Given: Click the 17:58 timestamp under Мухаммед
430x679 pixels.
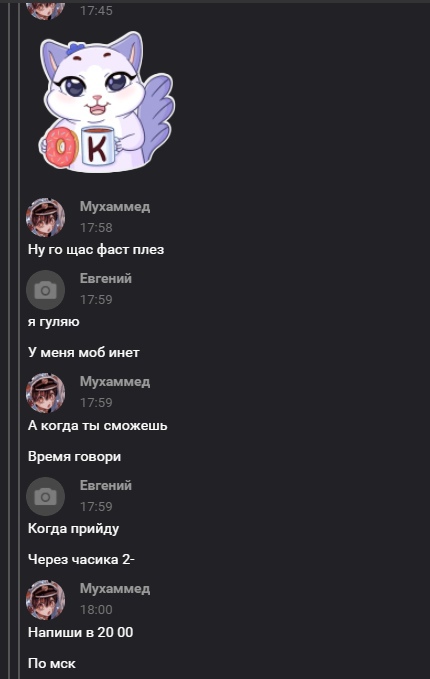Looking at the screenshot, I should point(96,227).
